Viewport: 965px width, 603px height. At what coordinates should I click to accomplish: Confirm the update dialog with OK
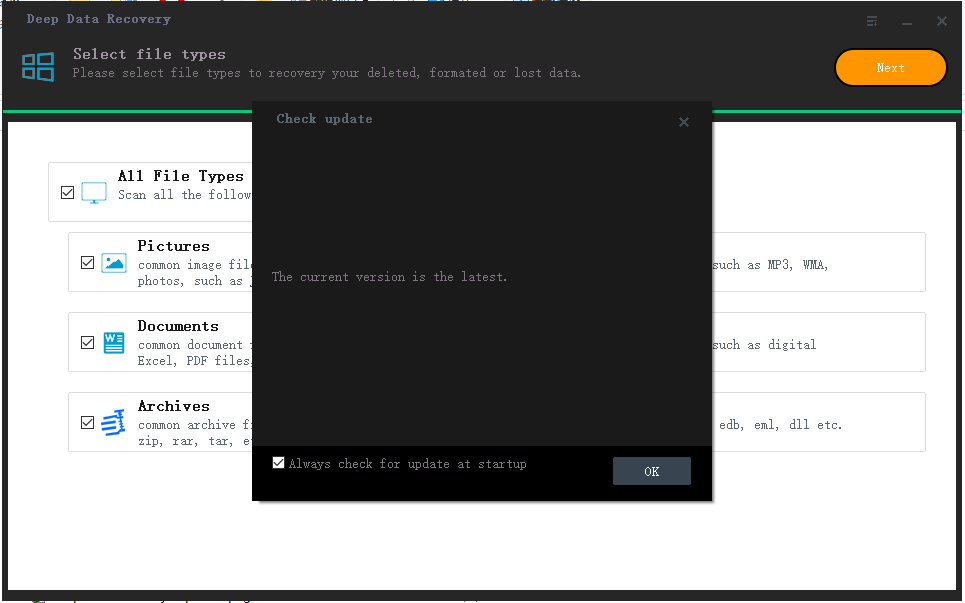pos(651,471)
